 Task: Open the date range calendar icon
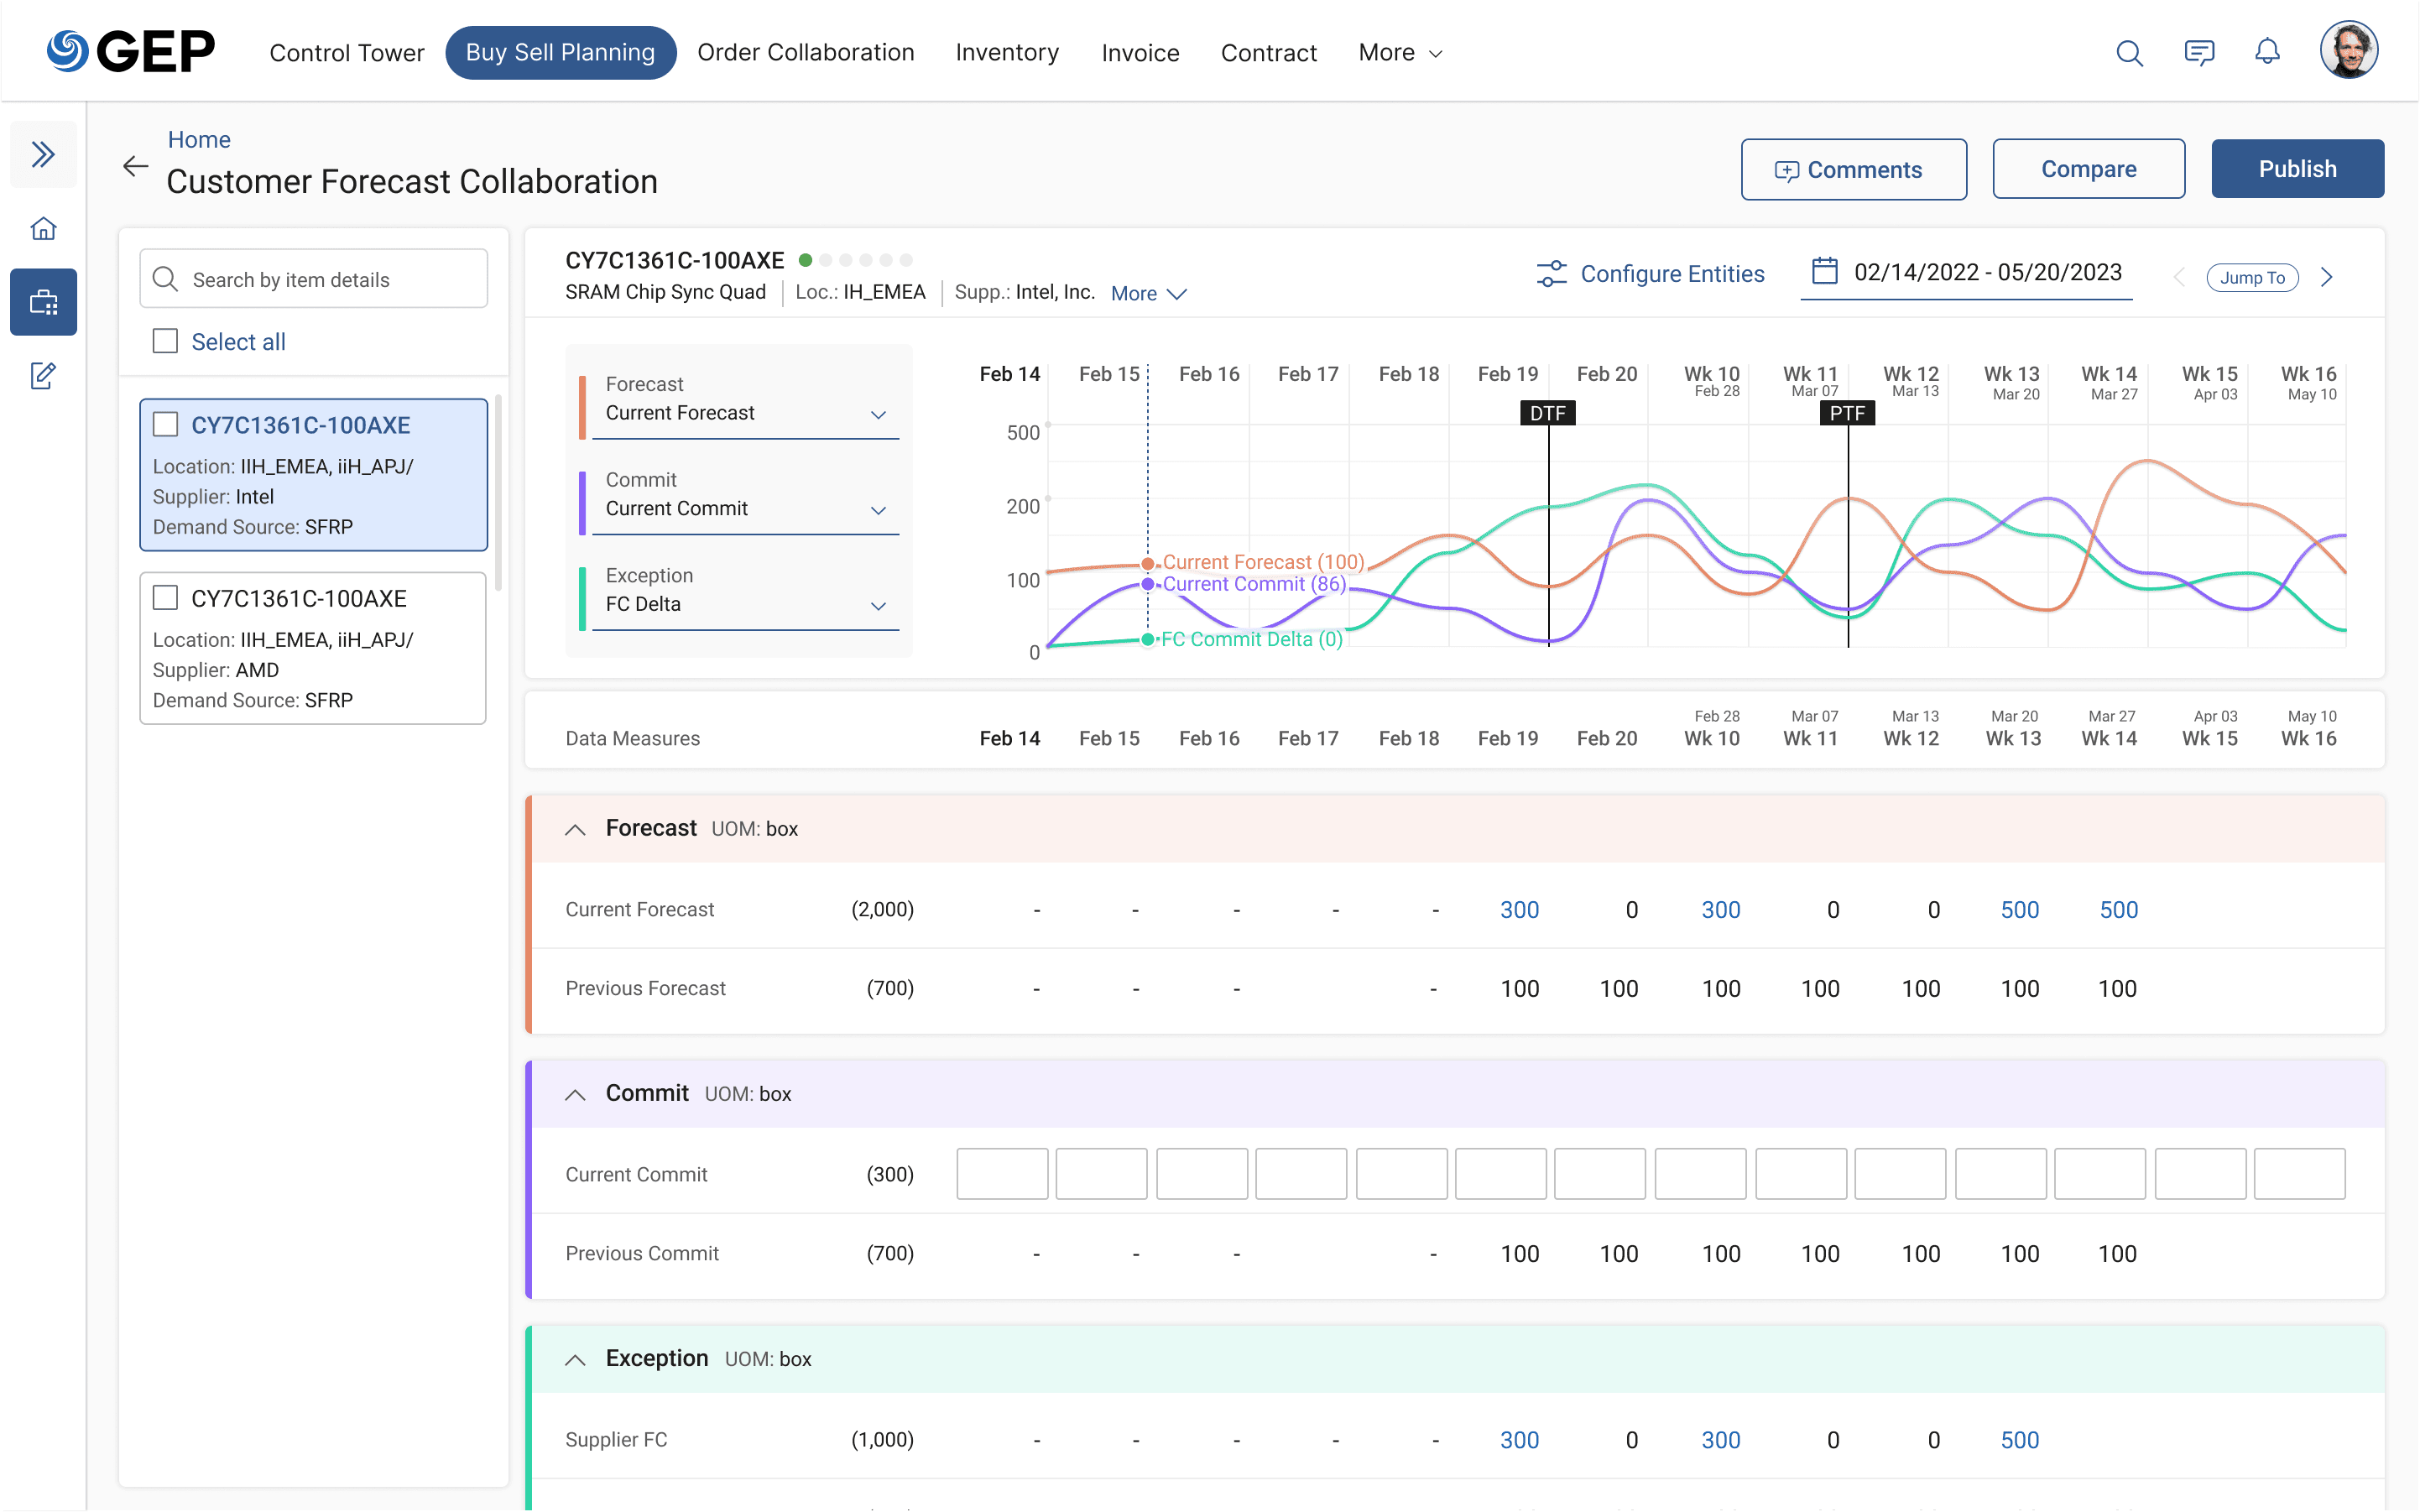[x=1824, y=272]
